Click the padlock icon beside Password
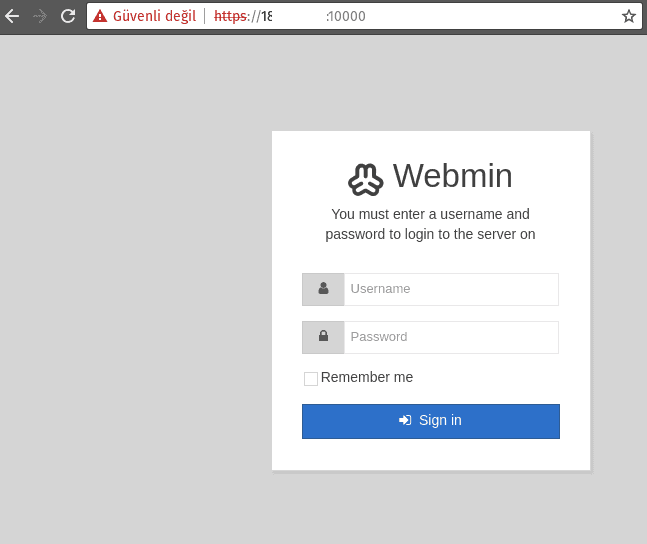Image resolution: width=647 pixels, height=544 pixels. (323, 337)
